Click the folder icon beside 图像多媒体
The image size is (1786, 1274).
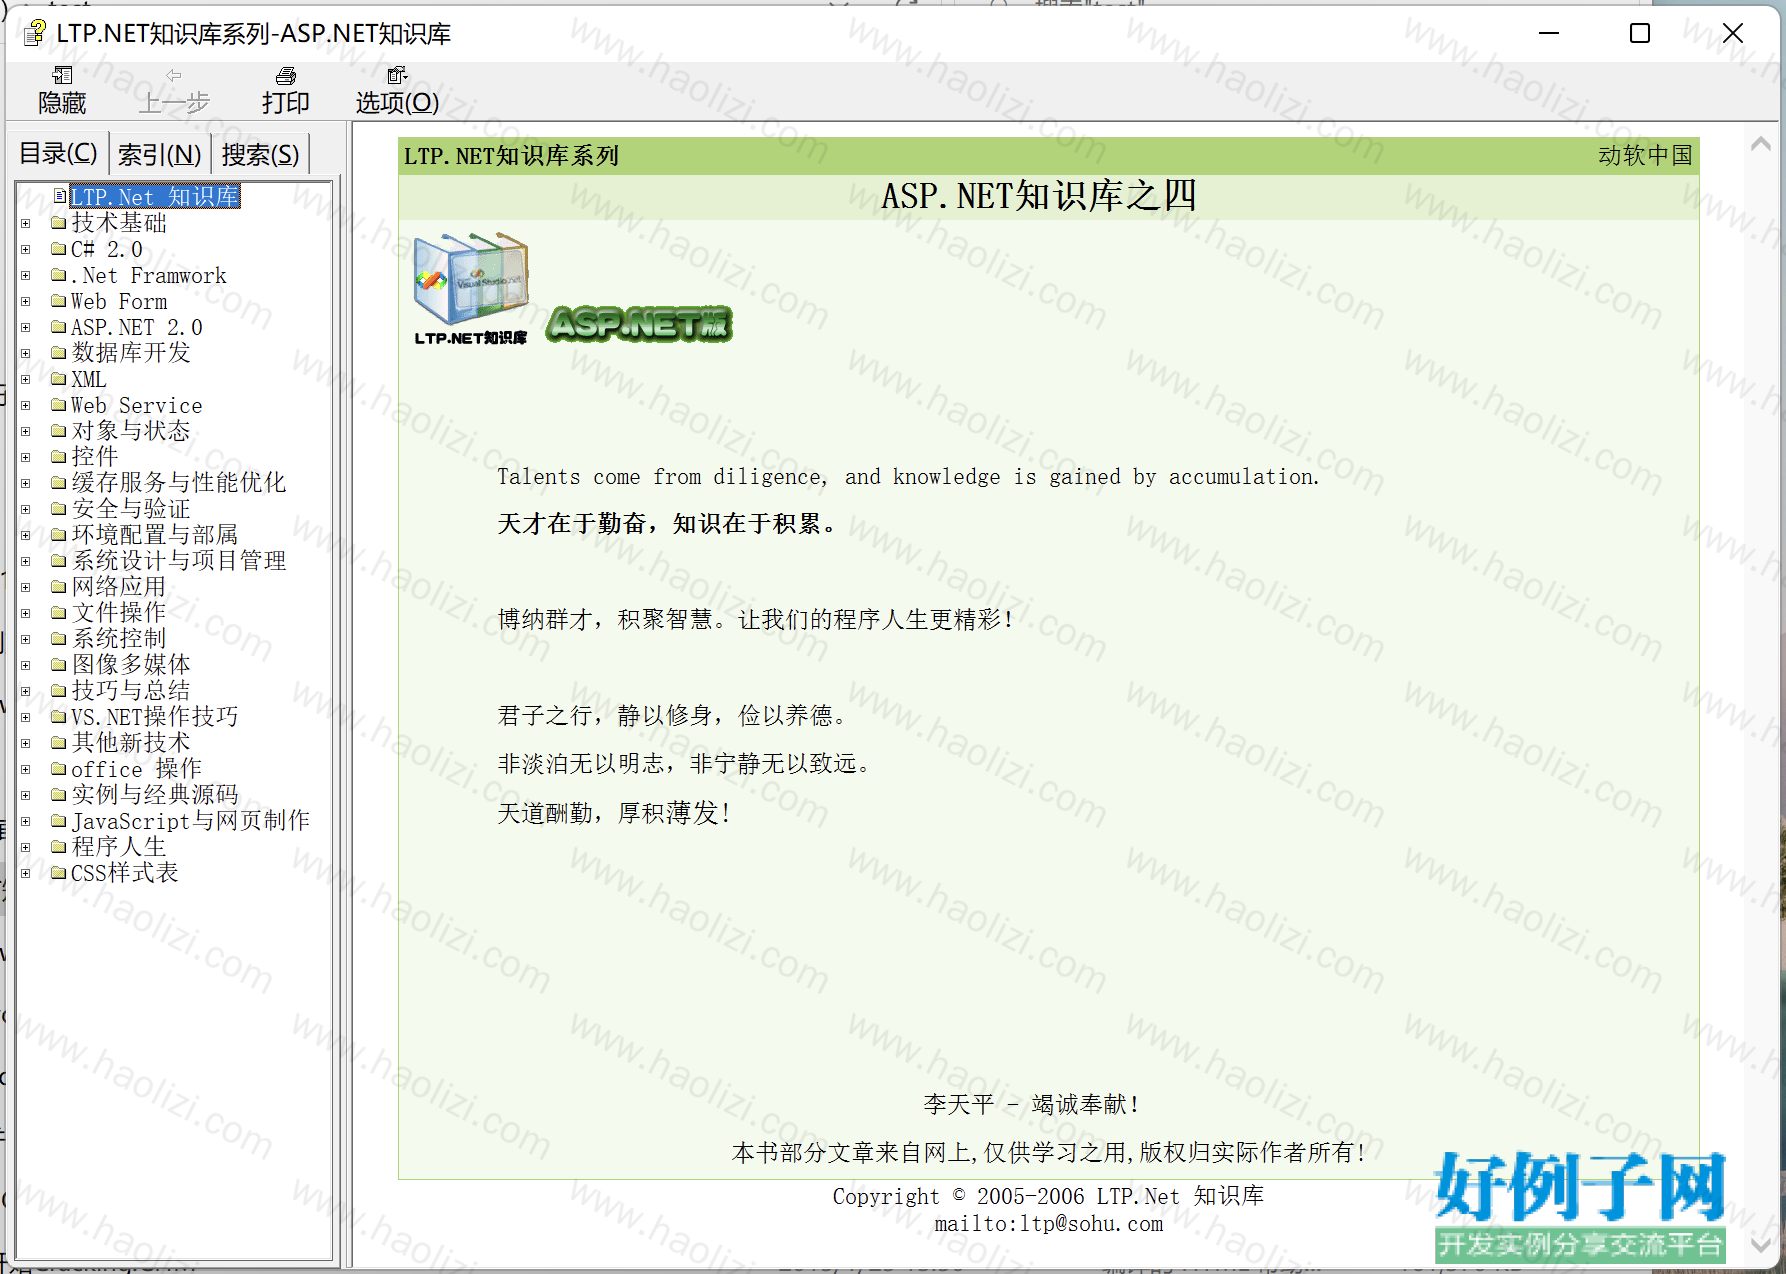click(59, 665)
